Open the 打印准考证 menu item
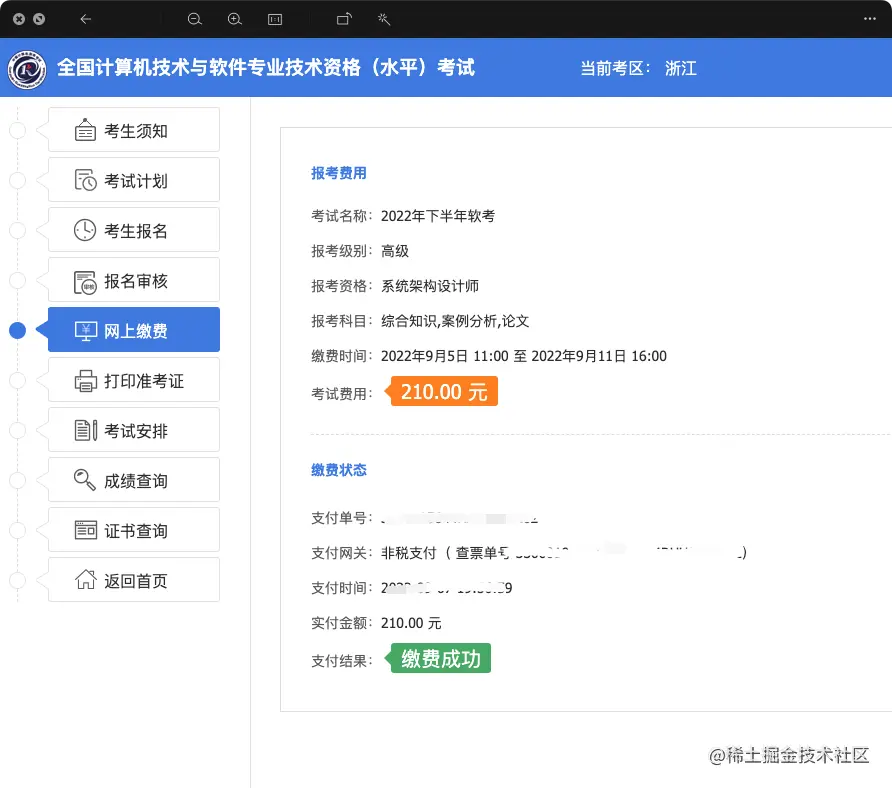Image resolution: width=892 pixels, height=788 pixels. (x=134, y=380)
